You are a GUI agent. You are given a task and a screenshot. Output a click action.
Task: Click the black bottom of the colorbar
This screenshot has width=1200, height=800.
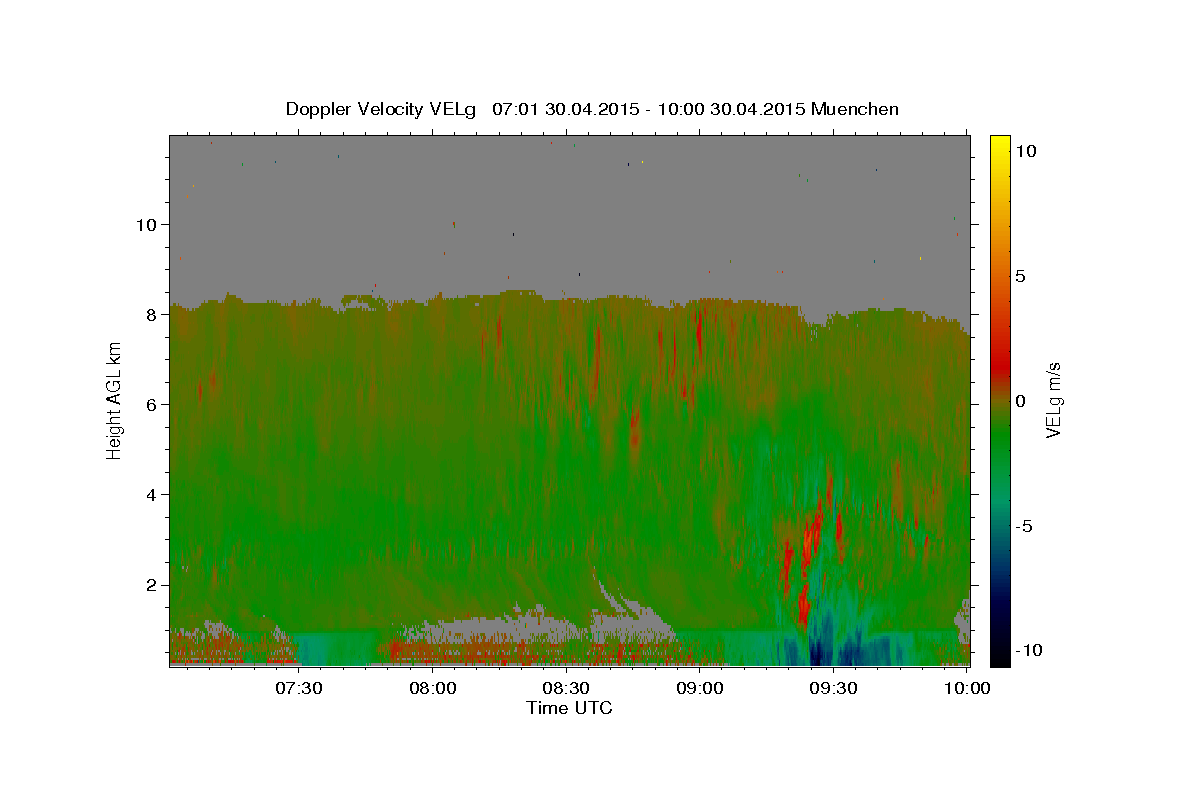(x=1000, y=657)
